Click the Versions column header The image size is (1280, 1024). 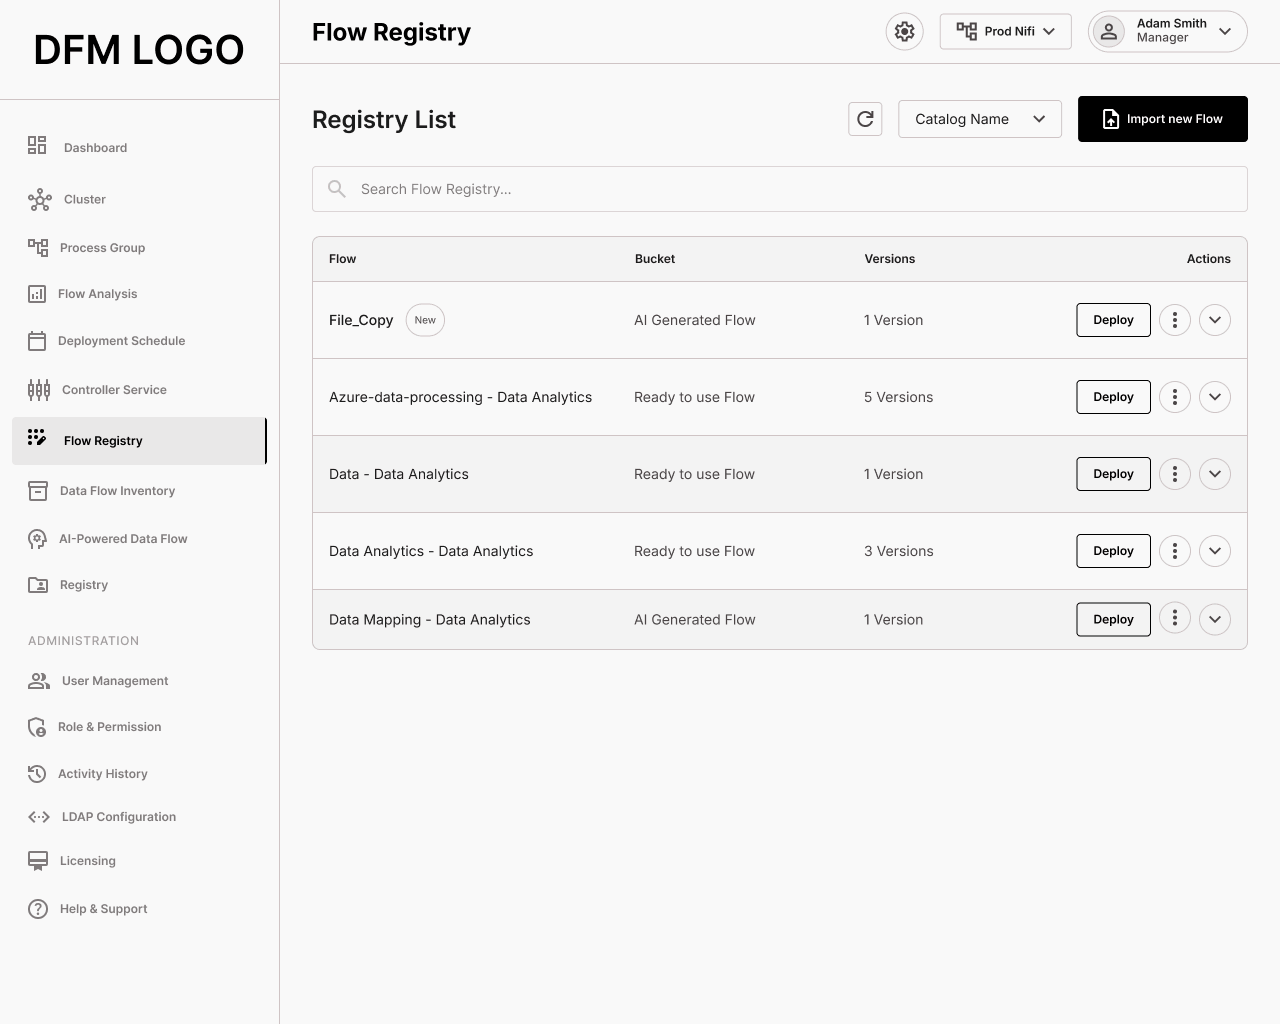pyautogui.click(x=890, y=259)
